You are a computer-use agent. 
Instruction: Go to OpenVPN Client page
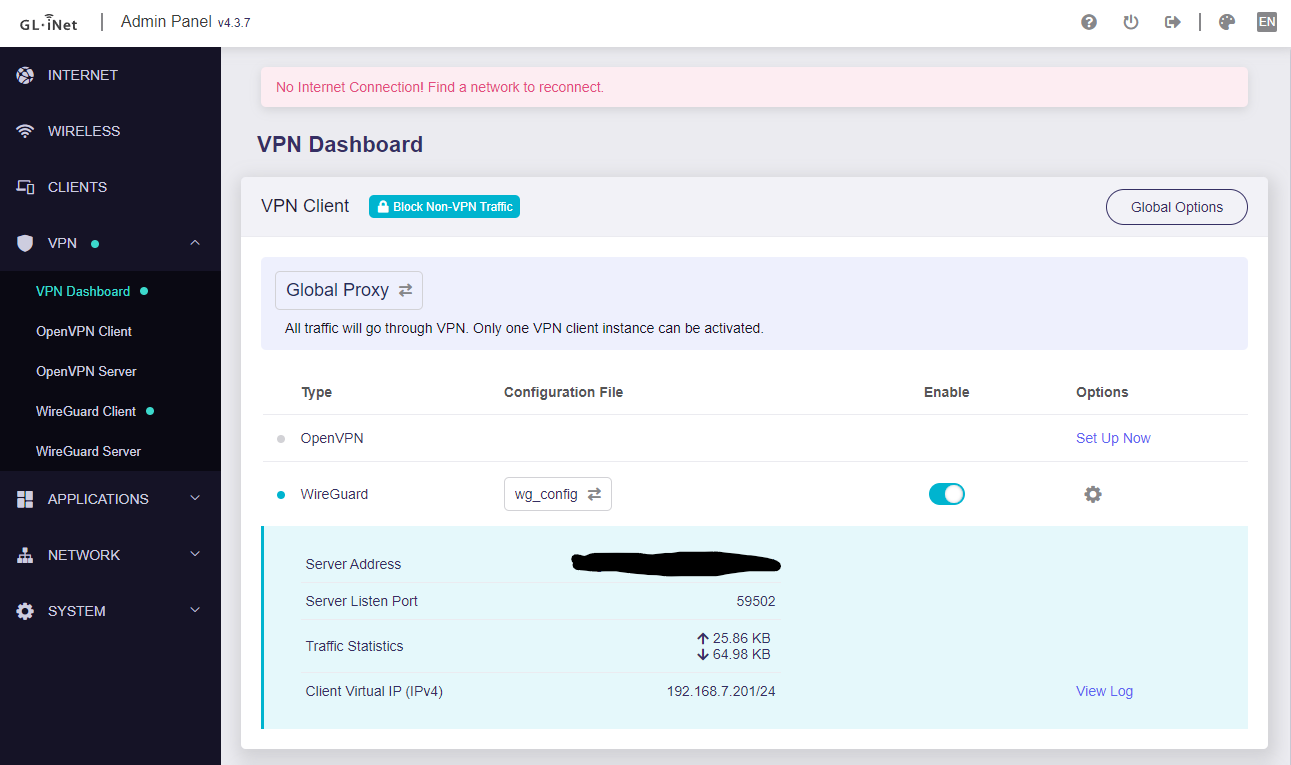(x=84, y=331)
